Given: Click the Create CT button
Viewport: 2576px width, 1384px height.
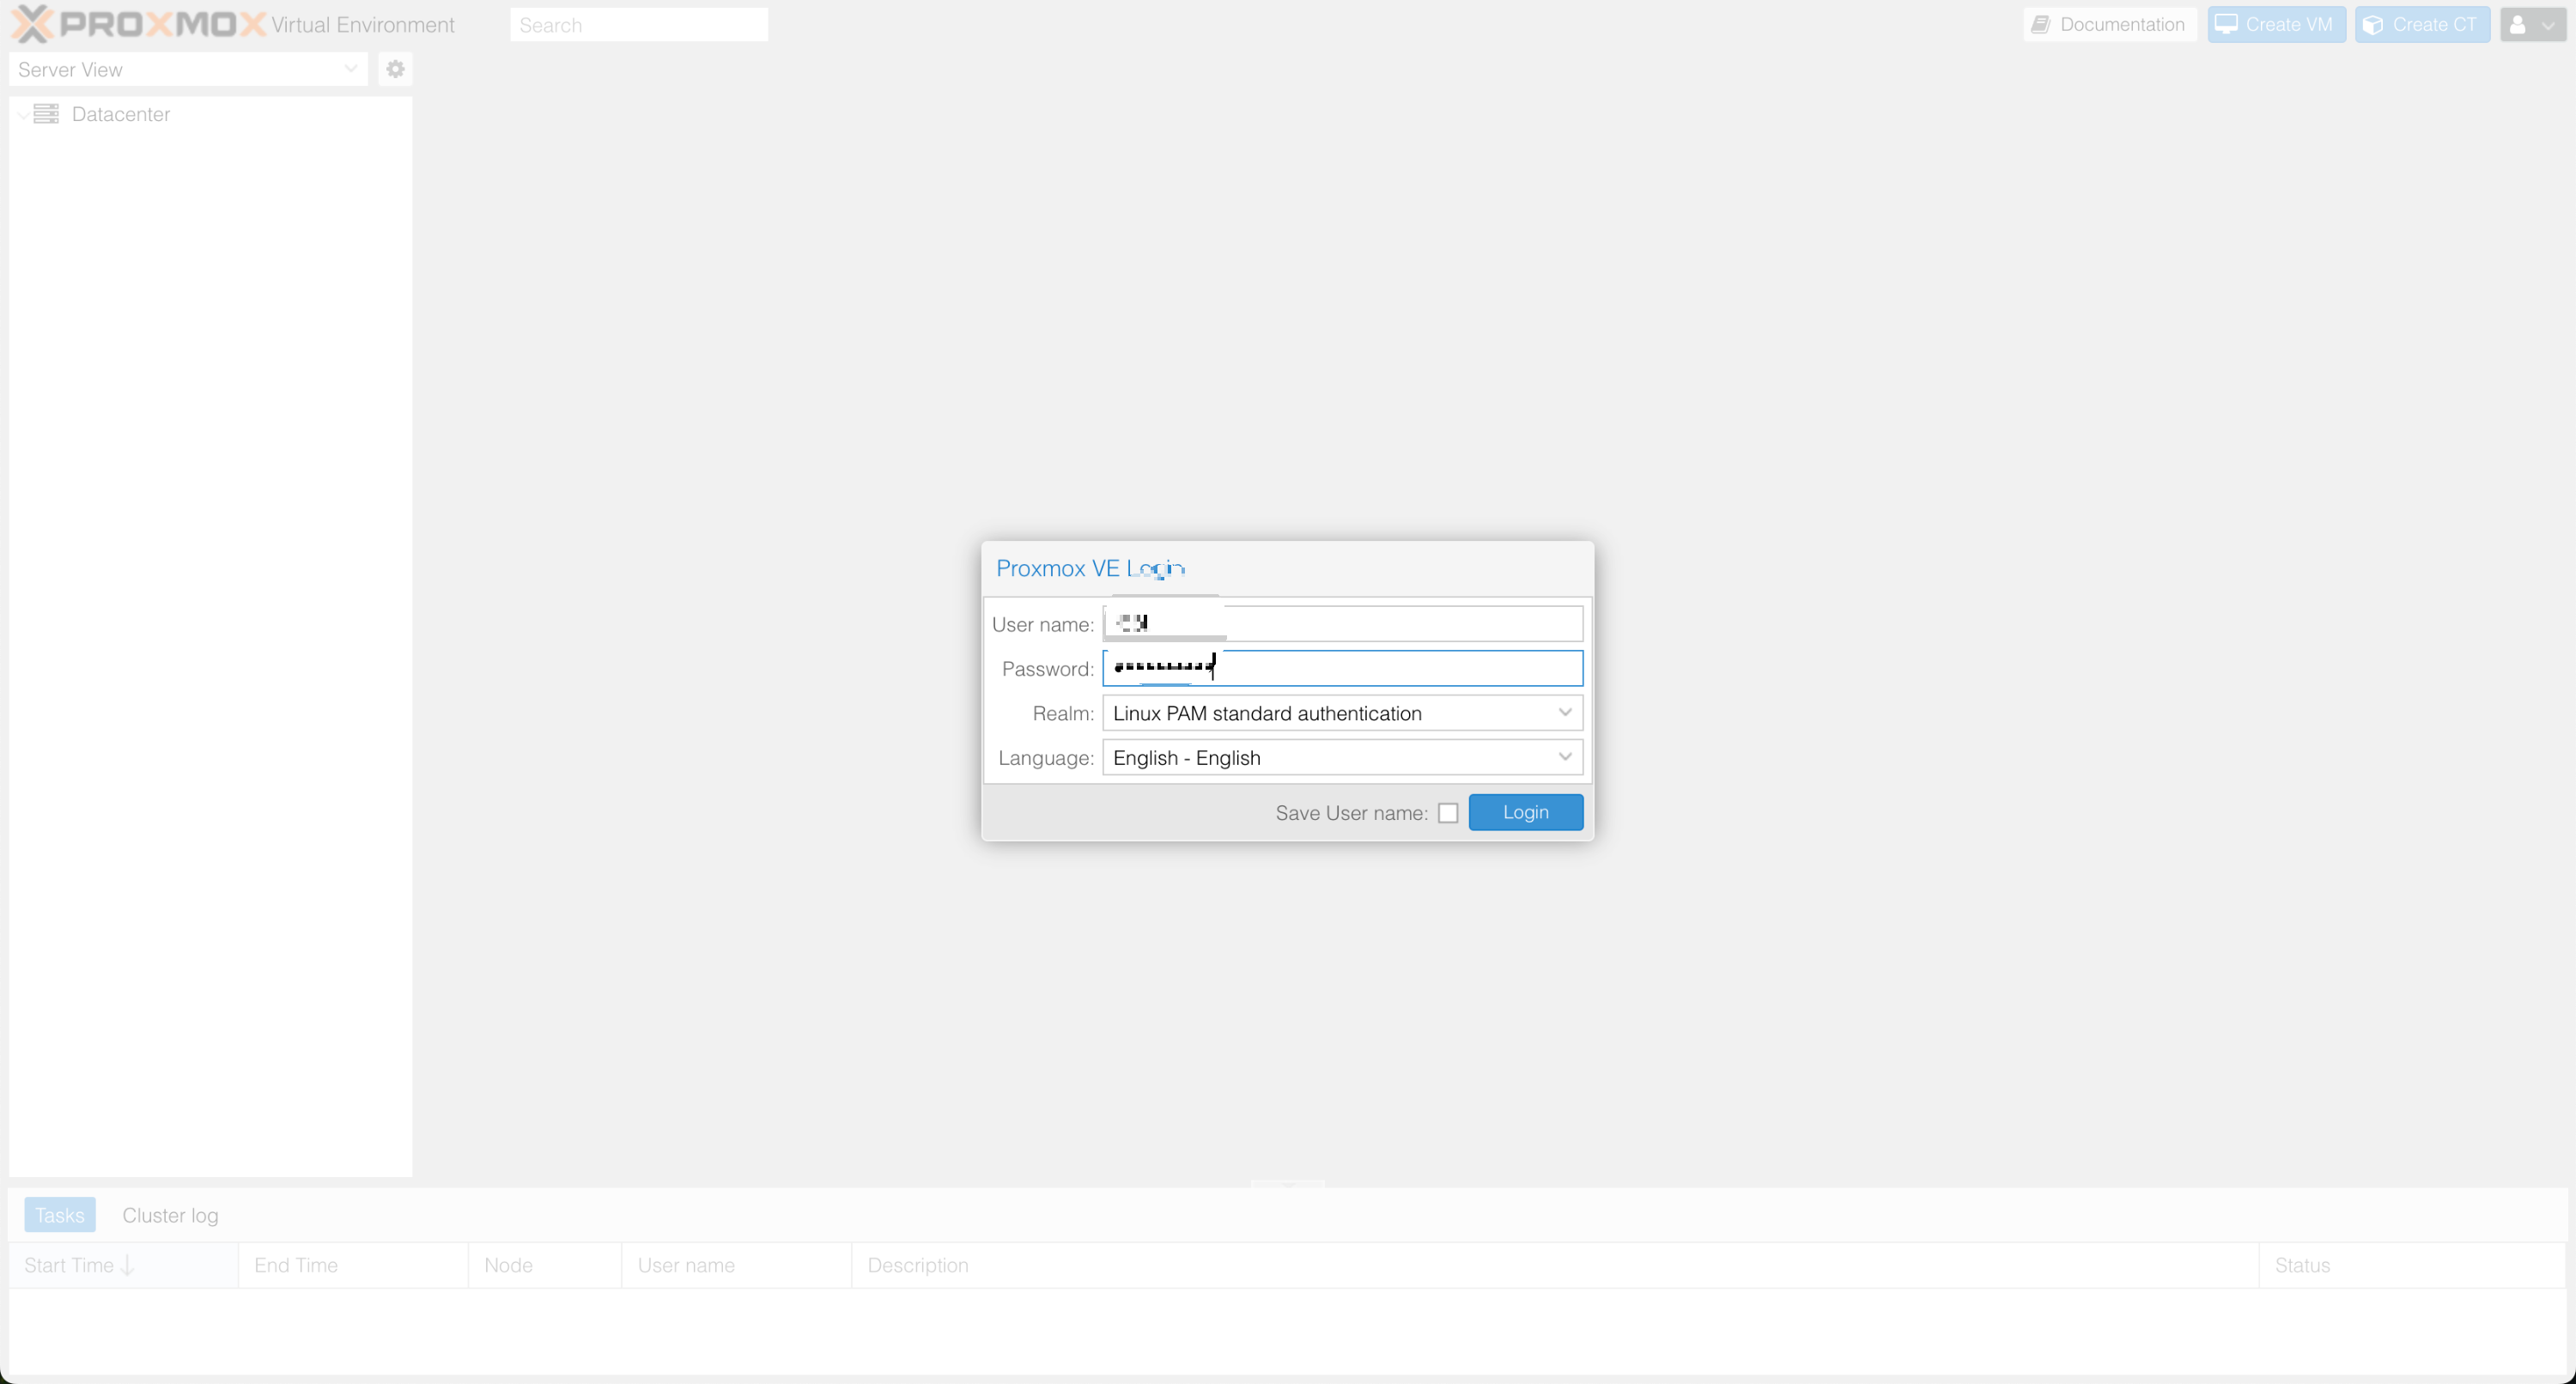Looking at the screenshot, I should tap(2422, 24).
